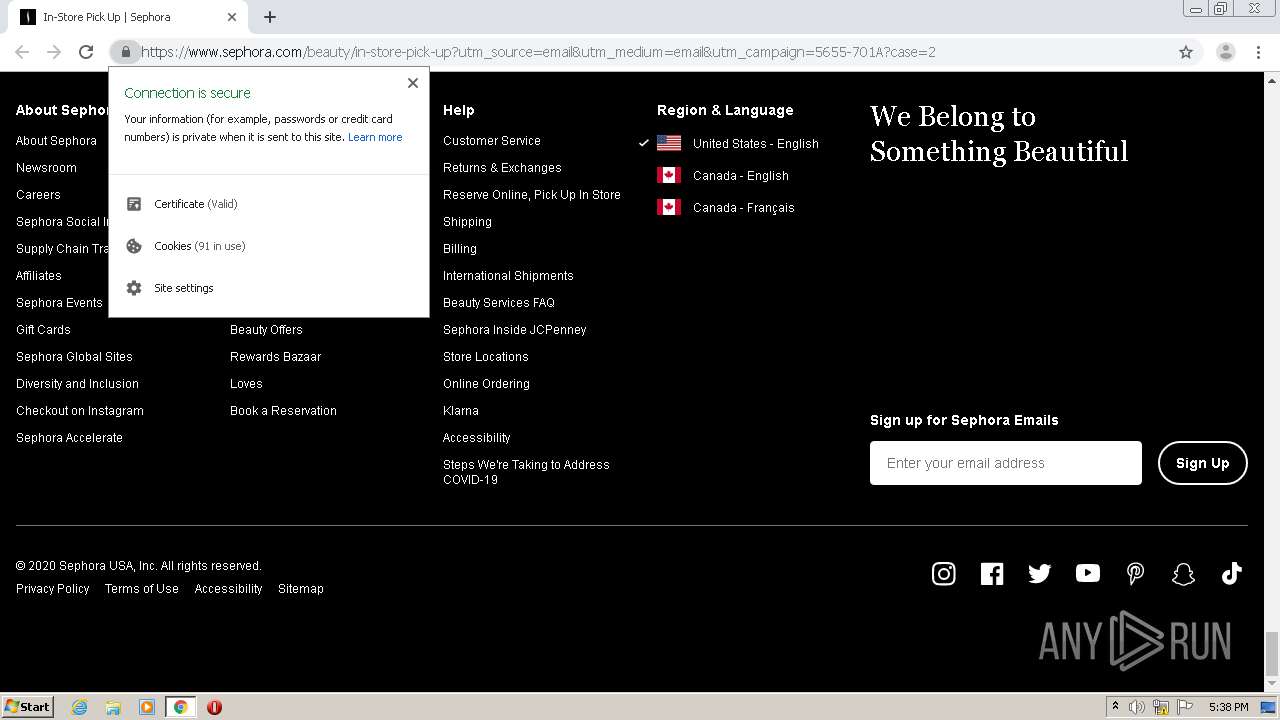Choose Canada - English language
1280x720 pixels.
(741, 175)
